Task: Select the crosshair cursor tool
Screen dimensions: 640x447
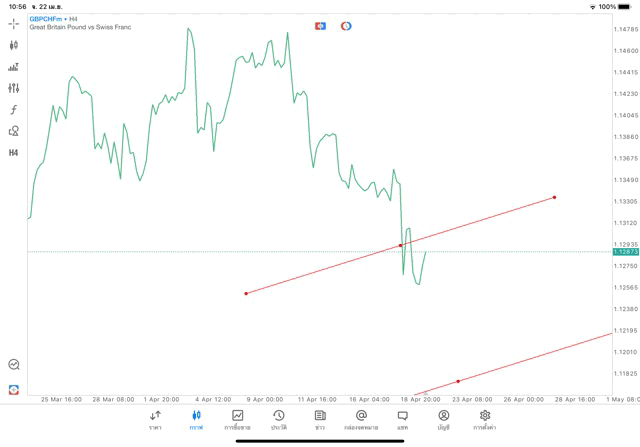Action: pos(14,23)
